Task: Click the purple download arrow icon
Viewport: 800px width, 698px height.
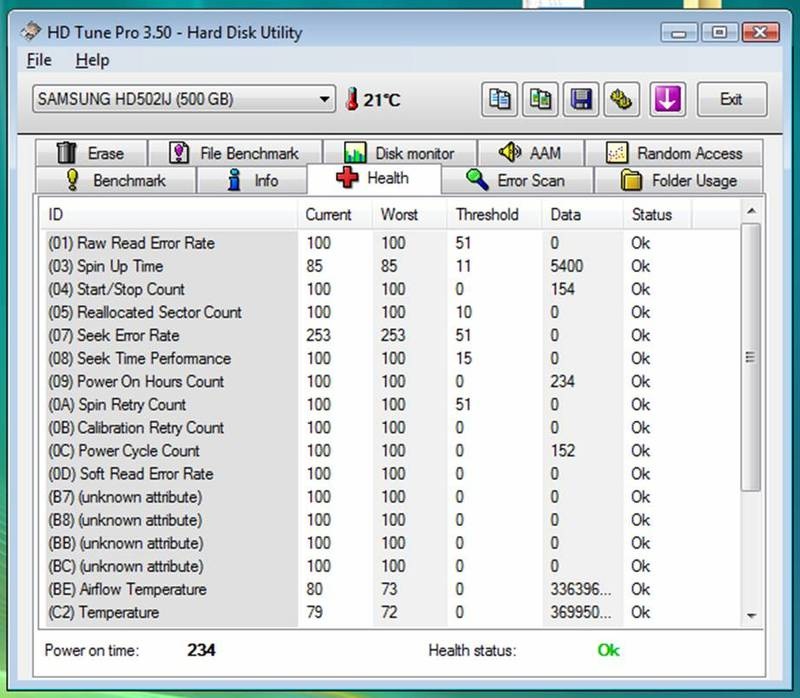Action: point(666,99)
